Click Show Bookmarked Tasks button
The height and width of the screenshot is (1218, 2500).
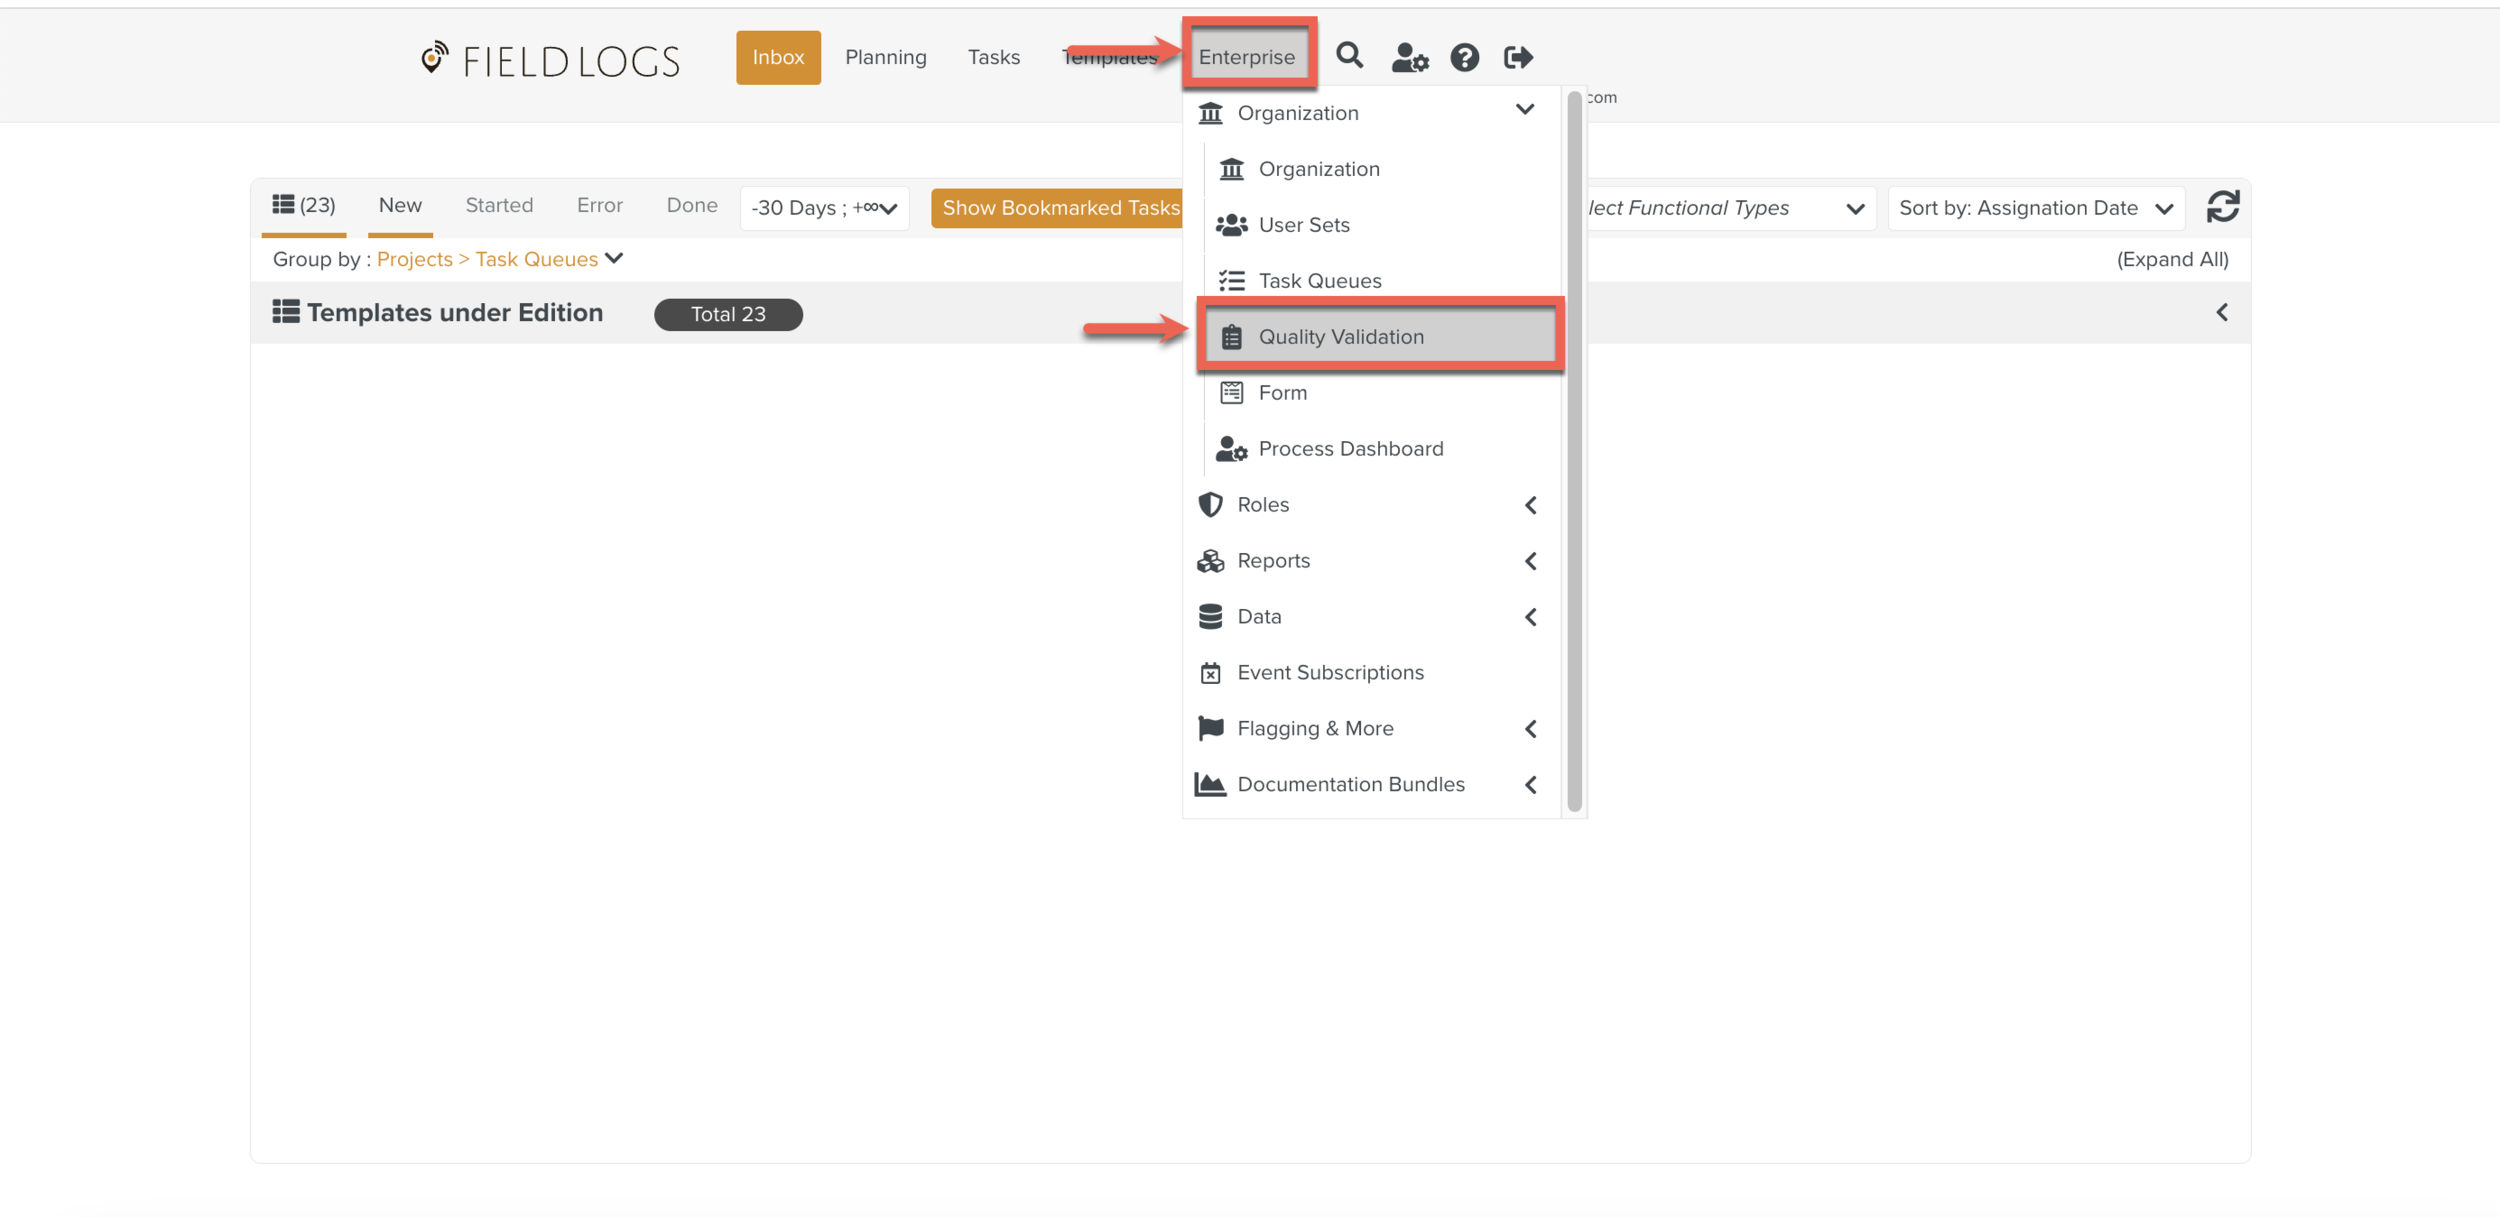point(1059,208)
